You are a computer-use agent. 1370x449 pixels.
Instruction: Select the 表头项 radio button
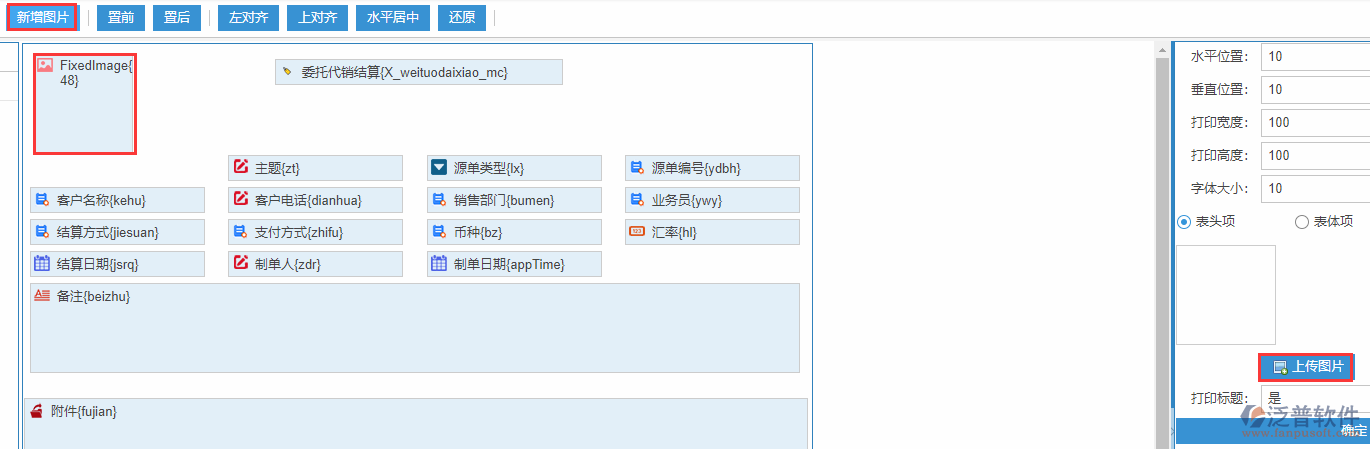(1184, 222)
